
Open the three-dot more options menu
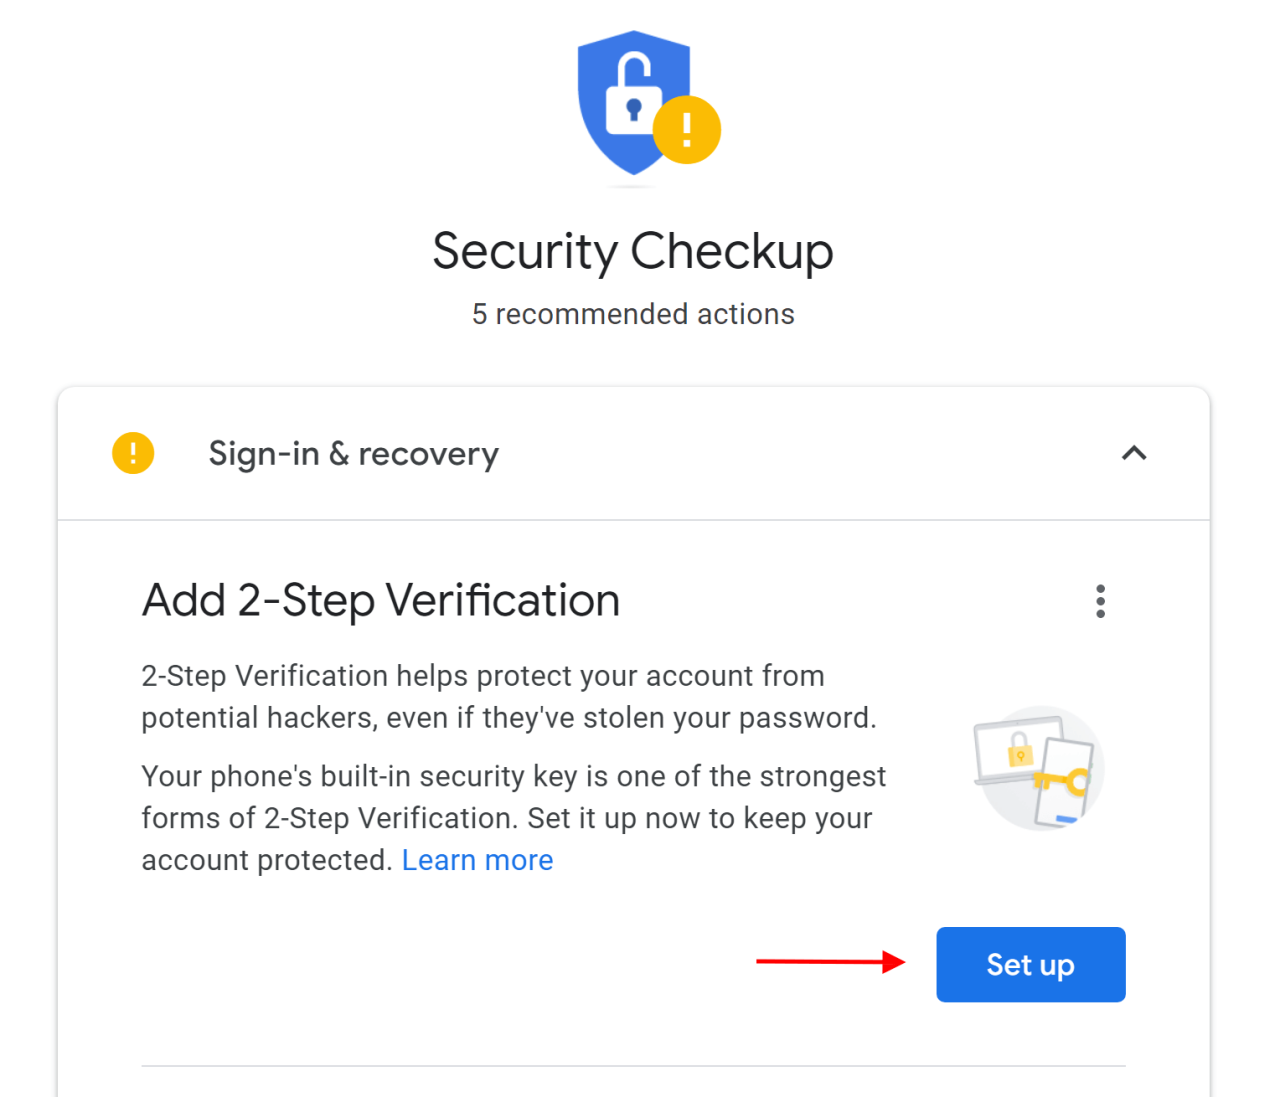pos(1100,601)
